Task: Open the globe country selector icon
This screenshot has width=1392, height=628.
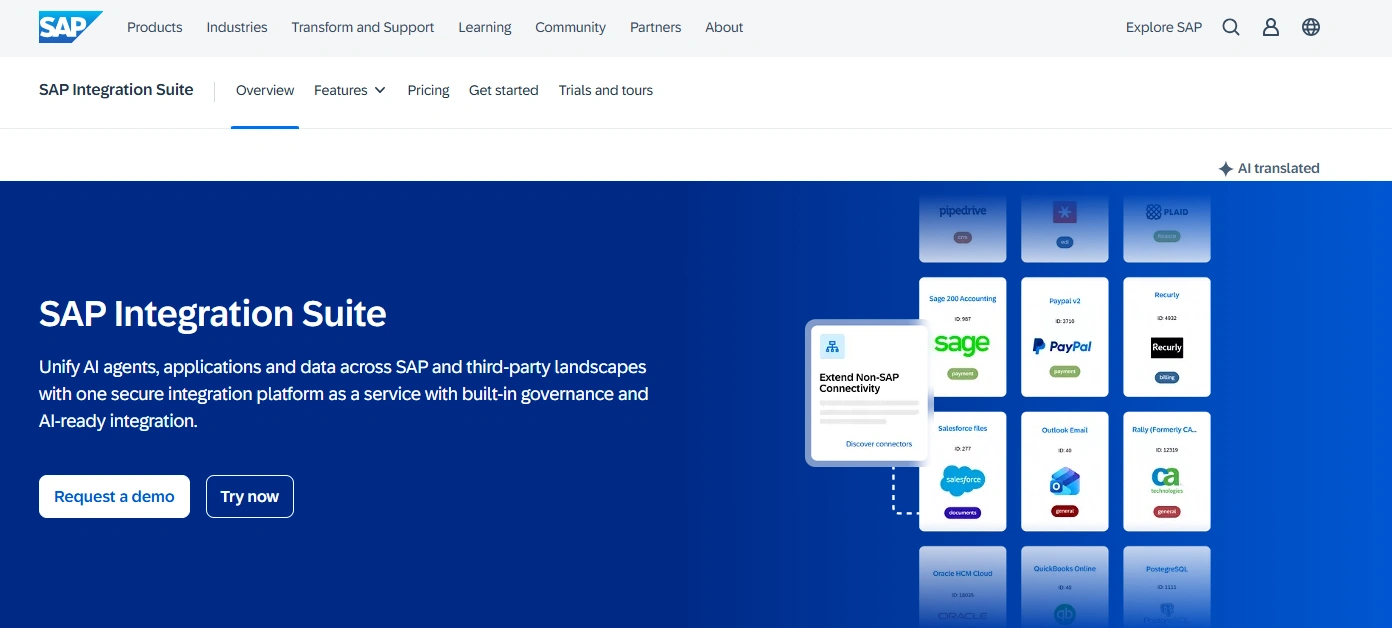Action: click(1311, 27)
